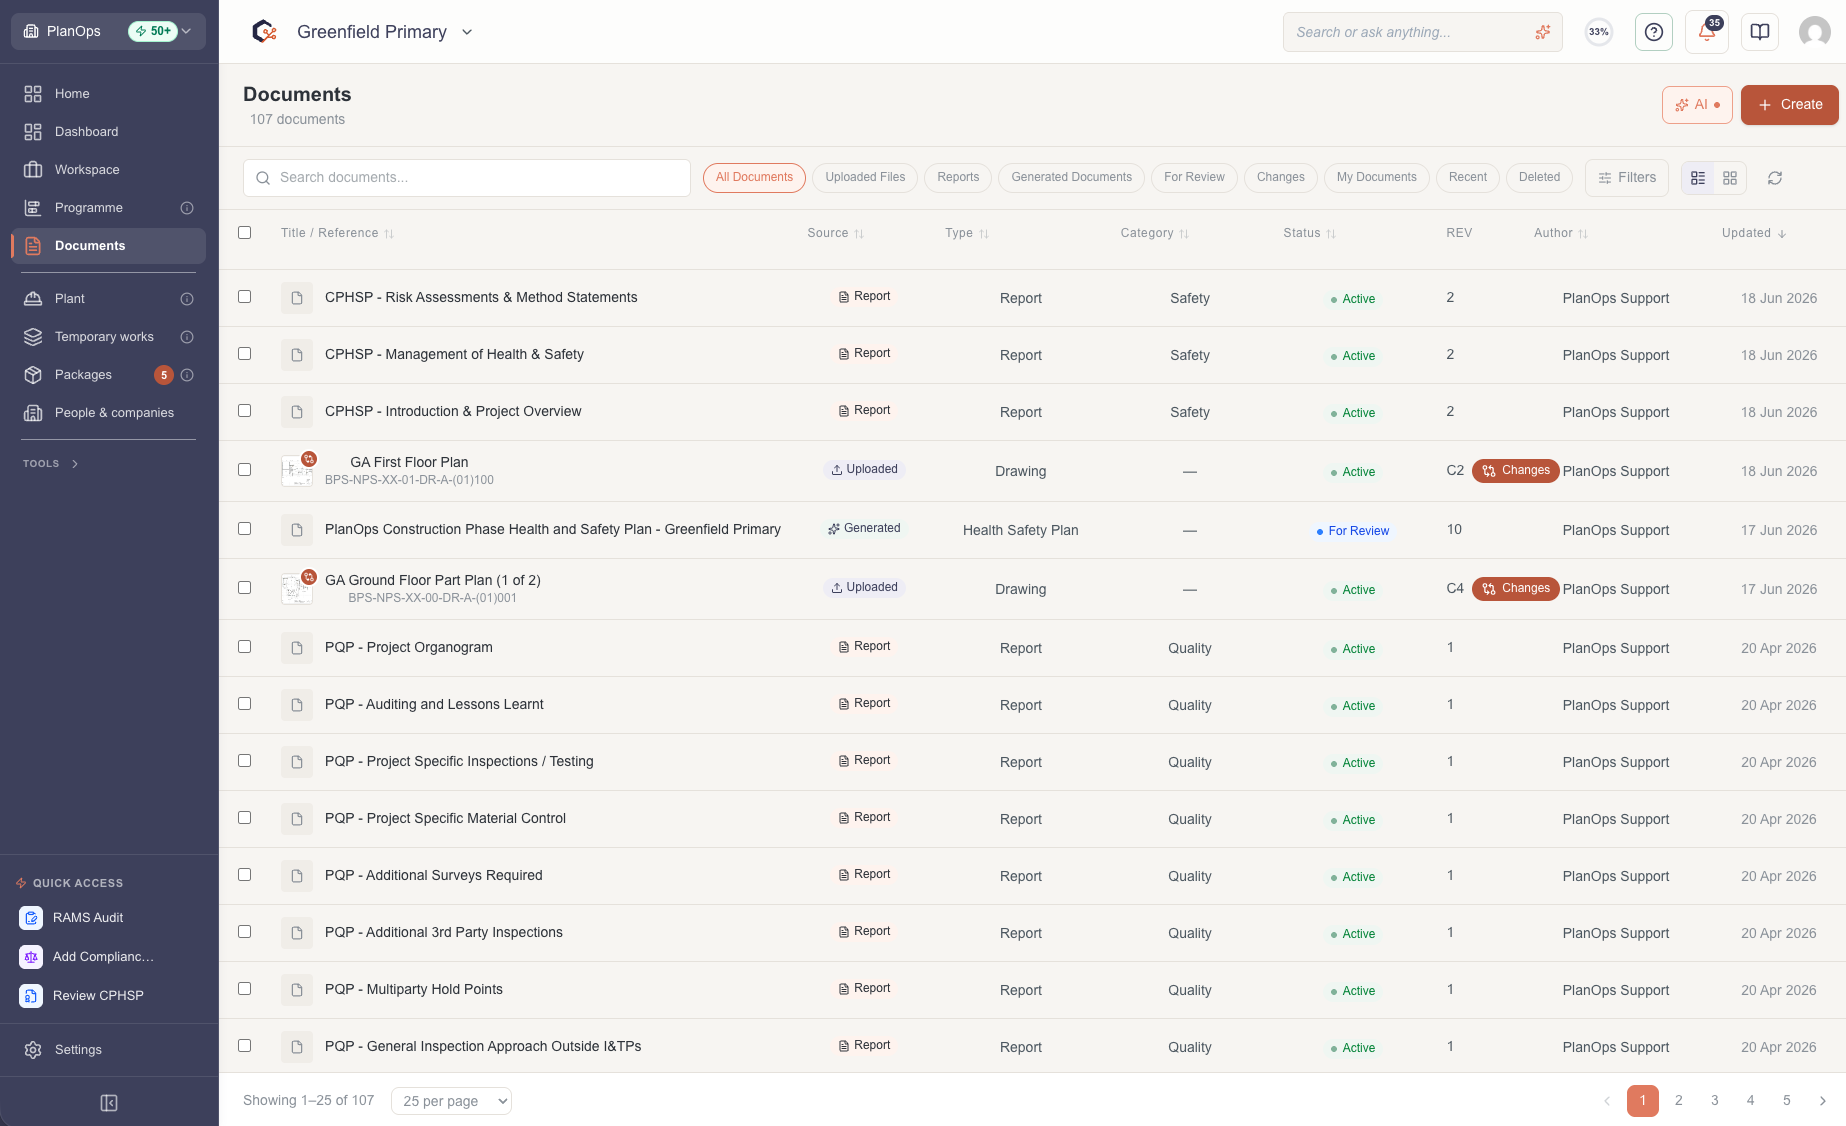
Task: Open the RAMS Audit quick access icon
Action: [x=31, y=918]
